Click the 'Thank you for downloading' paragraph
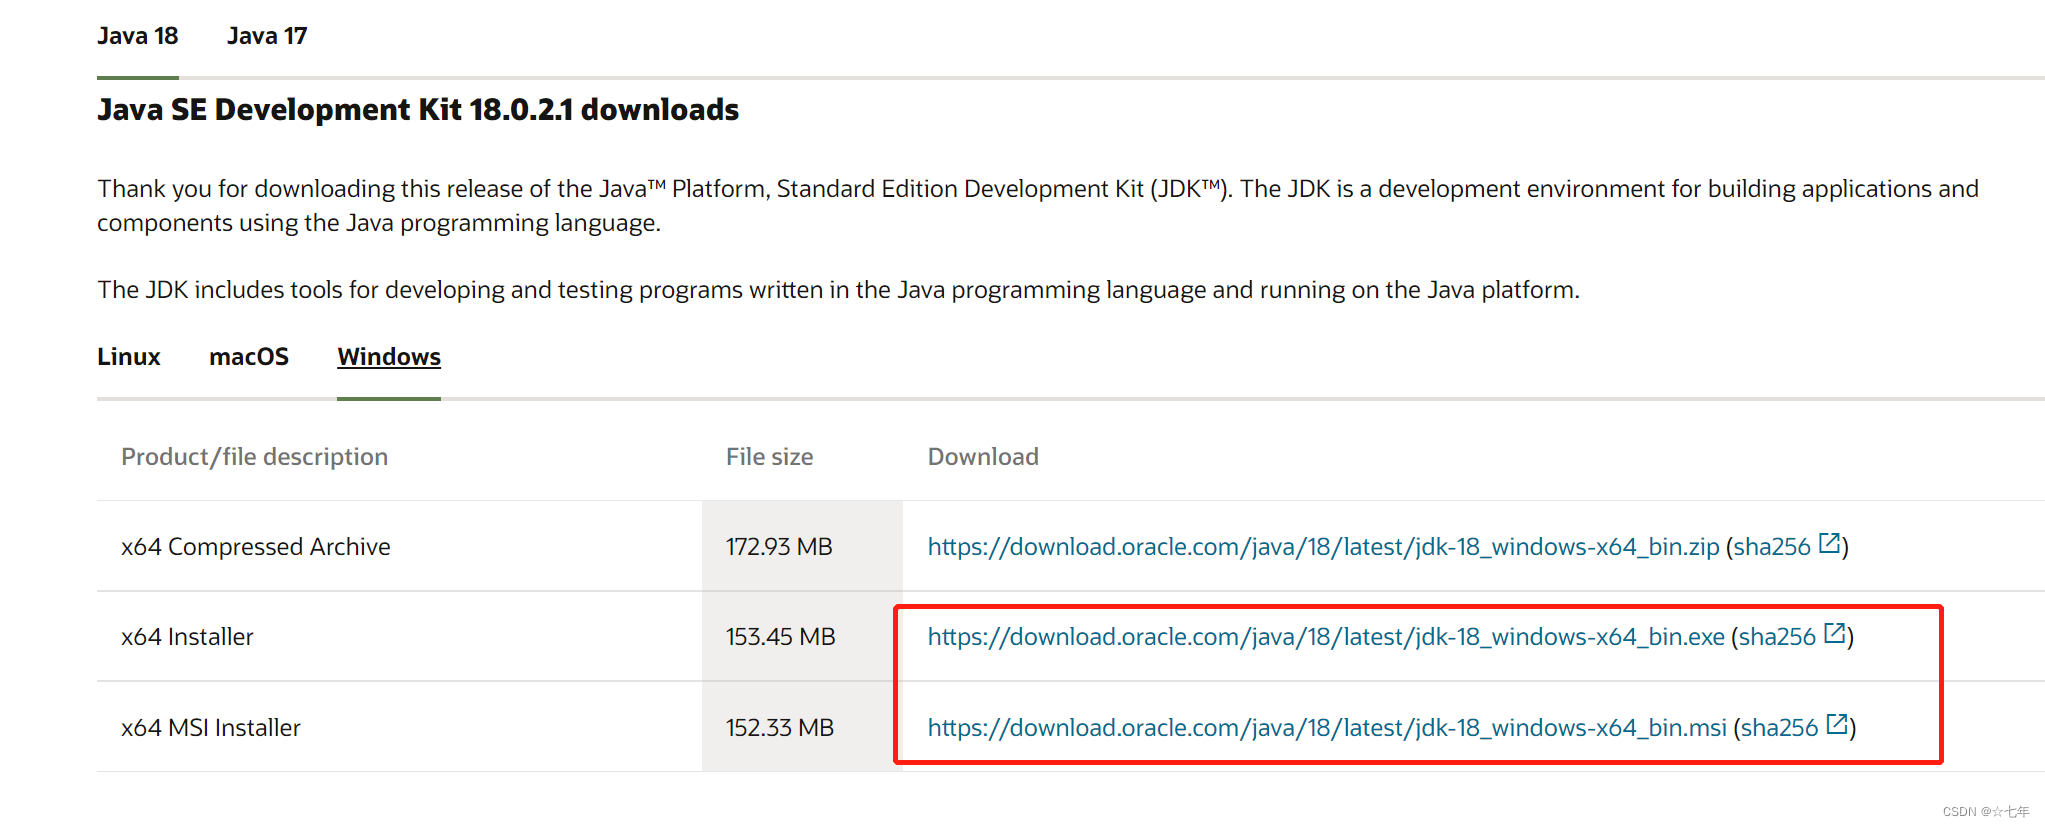Viewport: 2045px width, 827px height. tap(1038, 206)
